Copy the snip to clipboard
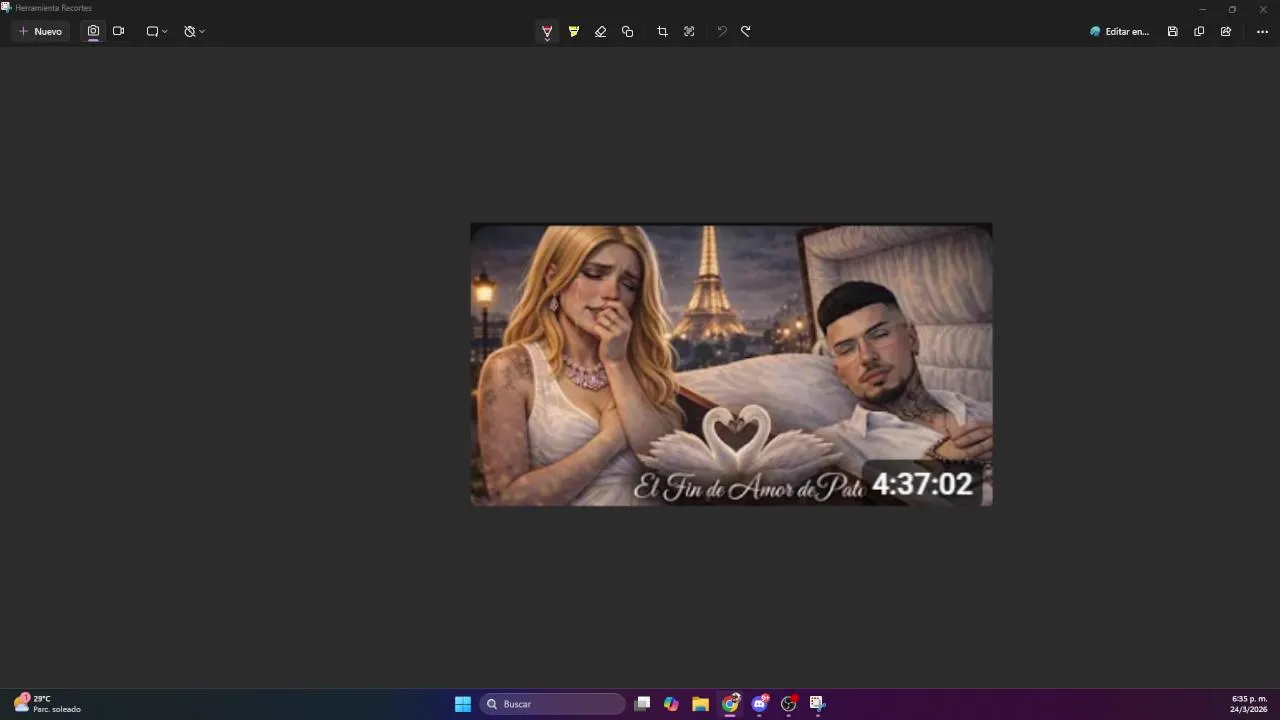 point(1199,31)
